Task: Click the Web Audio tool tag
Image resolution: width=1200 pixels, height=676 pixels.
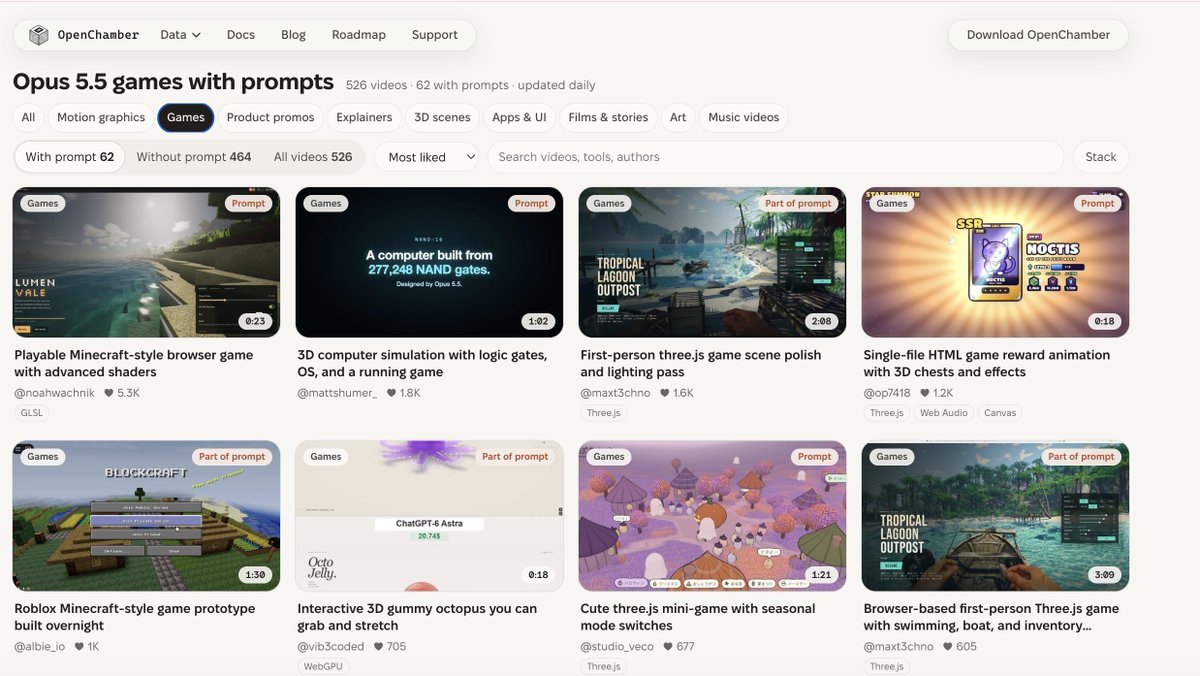Action: coord(942,413)
